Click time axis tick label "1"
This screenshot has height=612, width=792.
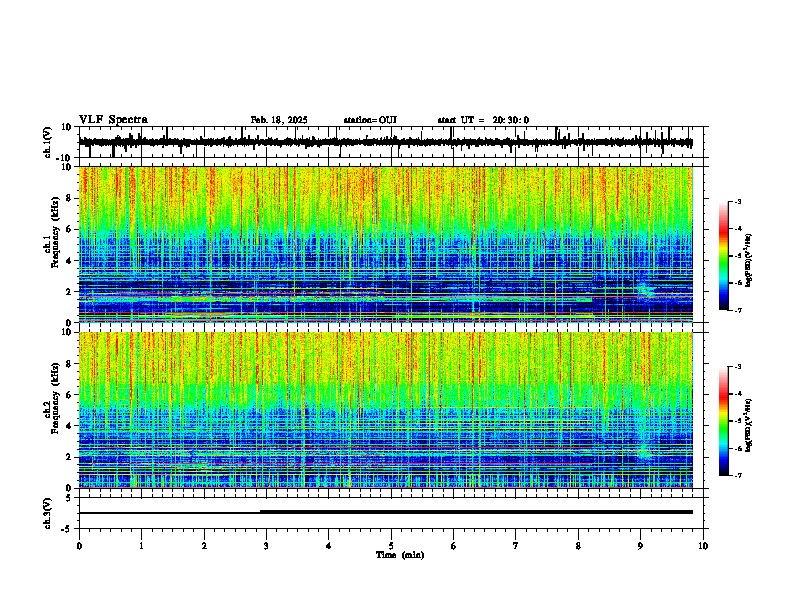click(x=141, y=546)
